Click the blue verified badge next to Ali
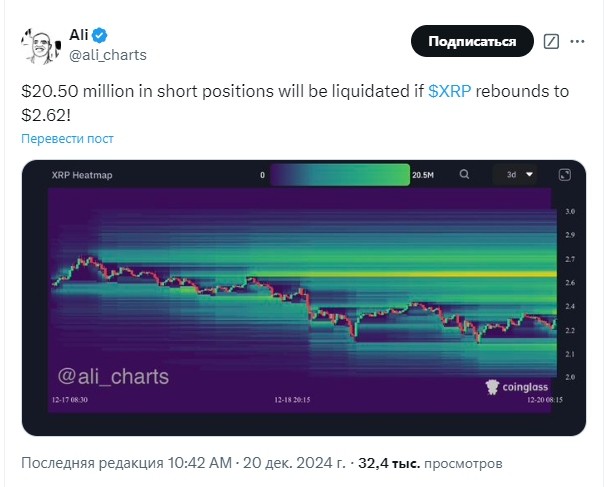Screen dimensions: 604x487 pyautogui.click(x=100, y=35)
